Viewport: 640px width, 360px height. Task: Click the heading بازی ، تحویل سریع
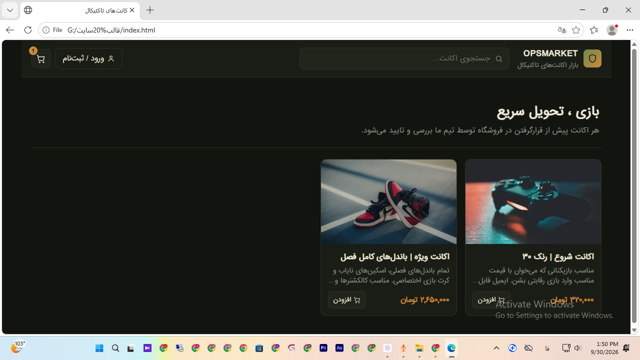pyautogui.click(x=548, y=111)
